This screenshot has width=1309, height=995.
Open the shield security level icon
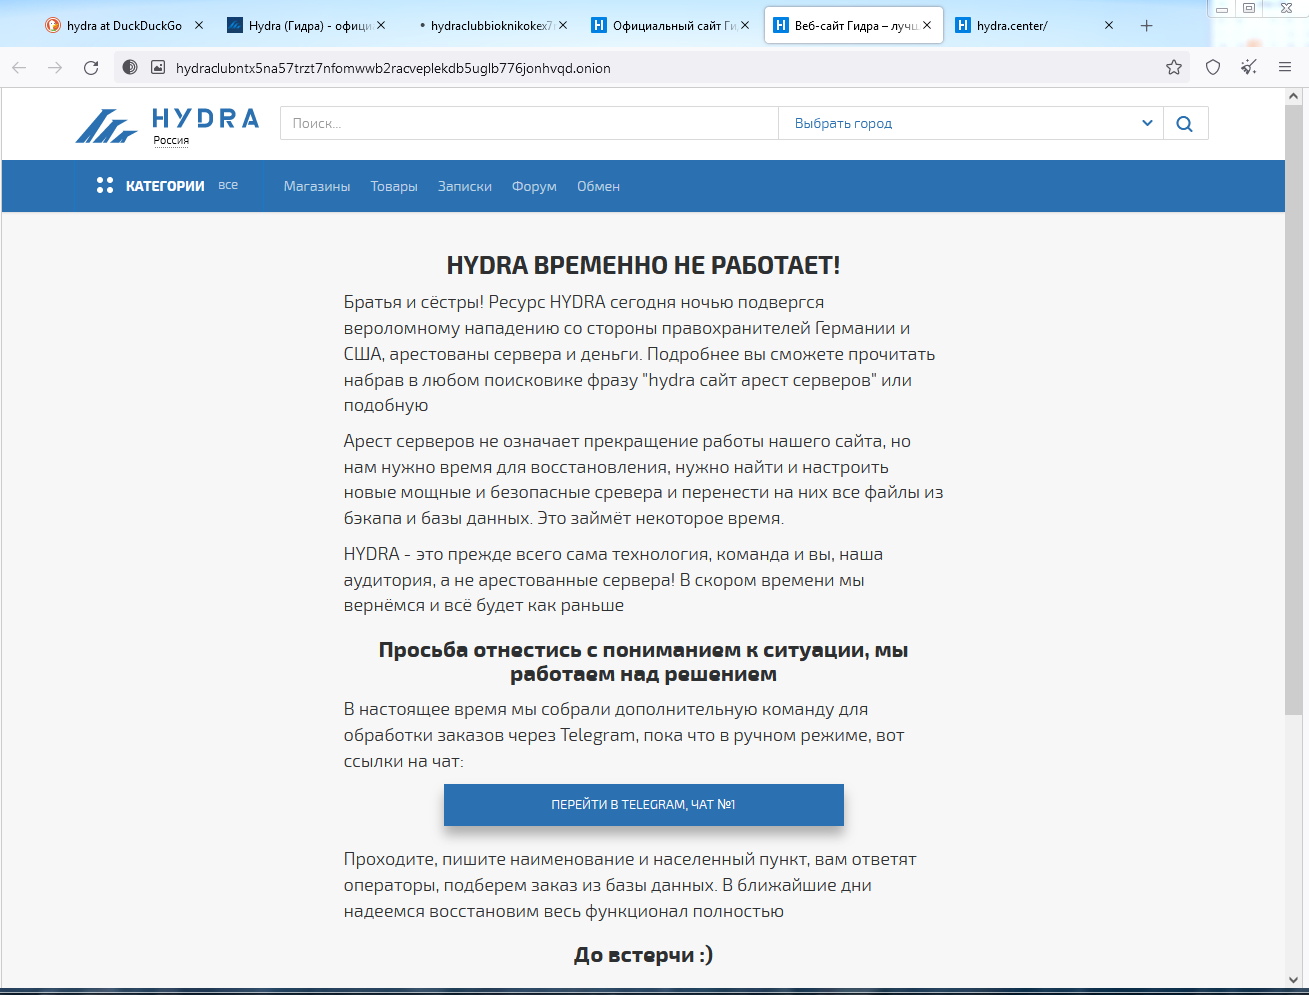(x=1213, y=68)
